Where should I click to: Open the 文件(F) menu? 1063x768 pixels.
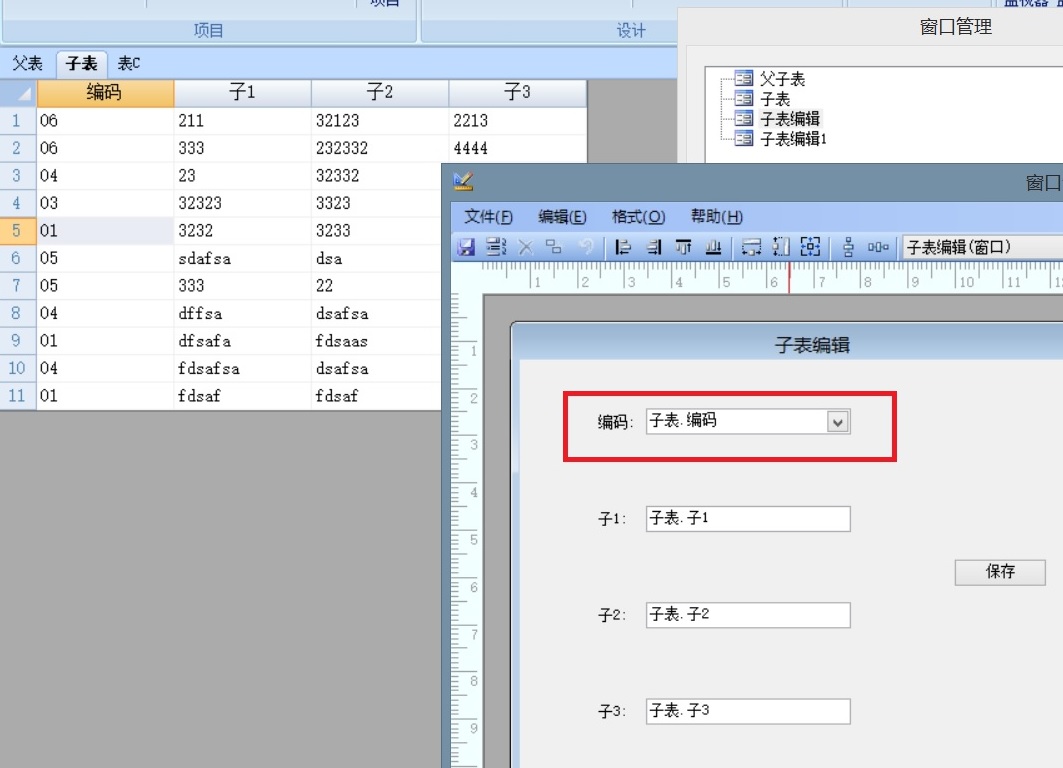488,217
